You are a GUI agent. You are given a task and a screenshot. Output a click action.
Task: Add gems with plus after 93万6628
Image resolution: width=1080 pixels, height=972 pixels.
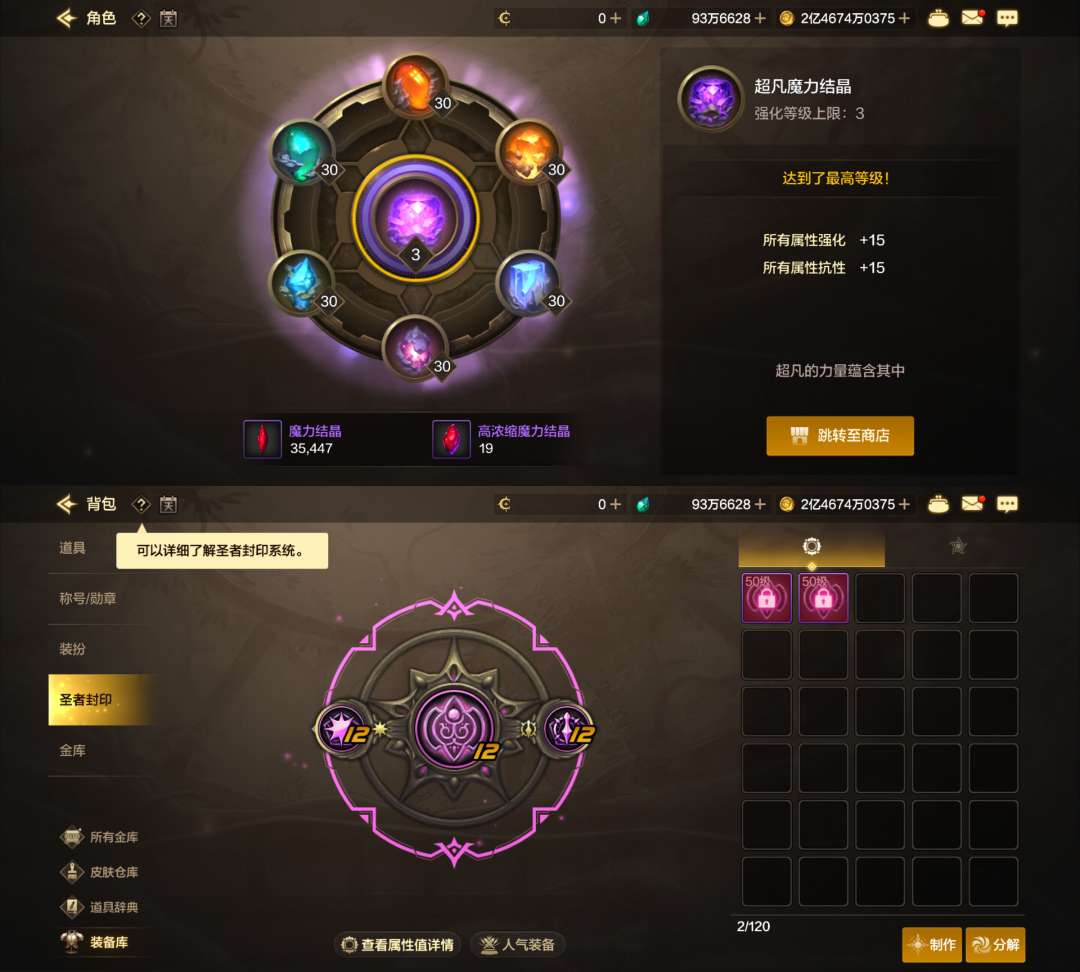pyautogui.click(x=760, y=19)
